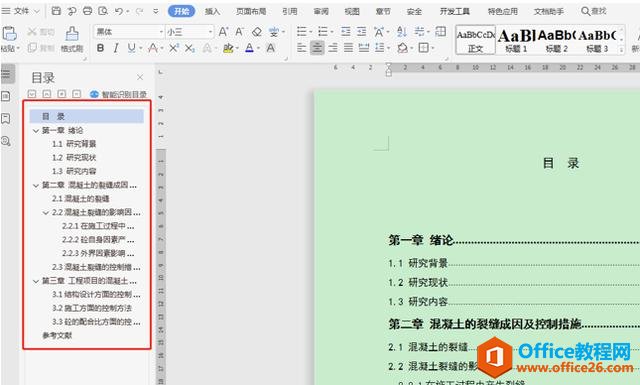
Task: Click the Print icon in quick access toolbar
Action: coord(87,11)
